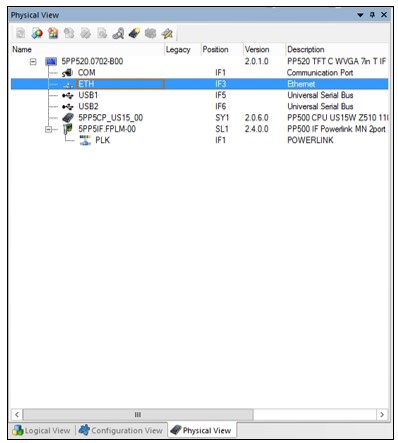The width and height of the screenshot is (398, 443).
Task: Click the USB2 connector icon
Action: 67,107
